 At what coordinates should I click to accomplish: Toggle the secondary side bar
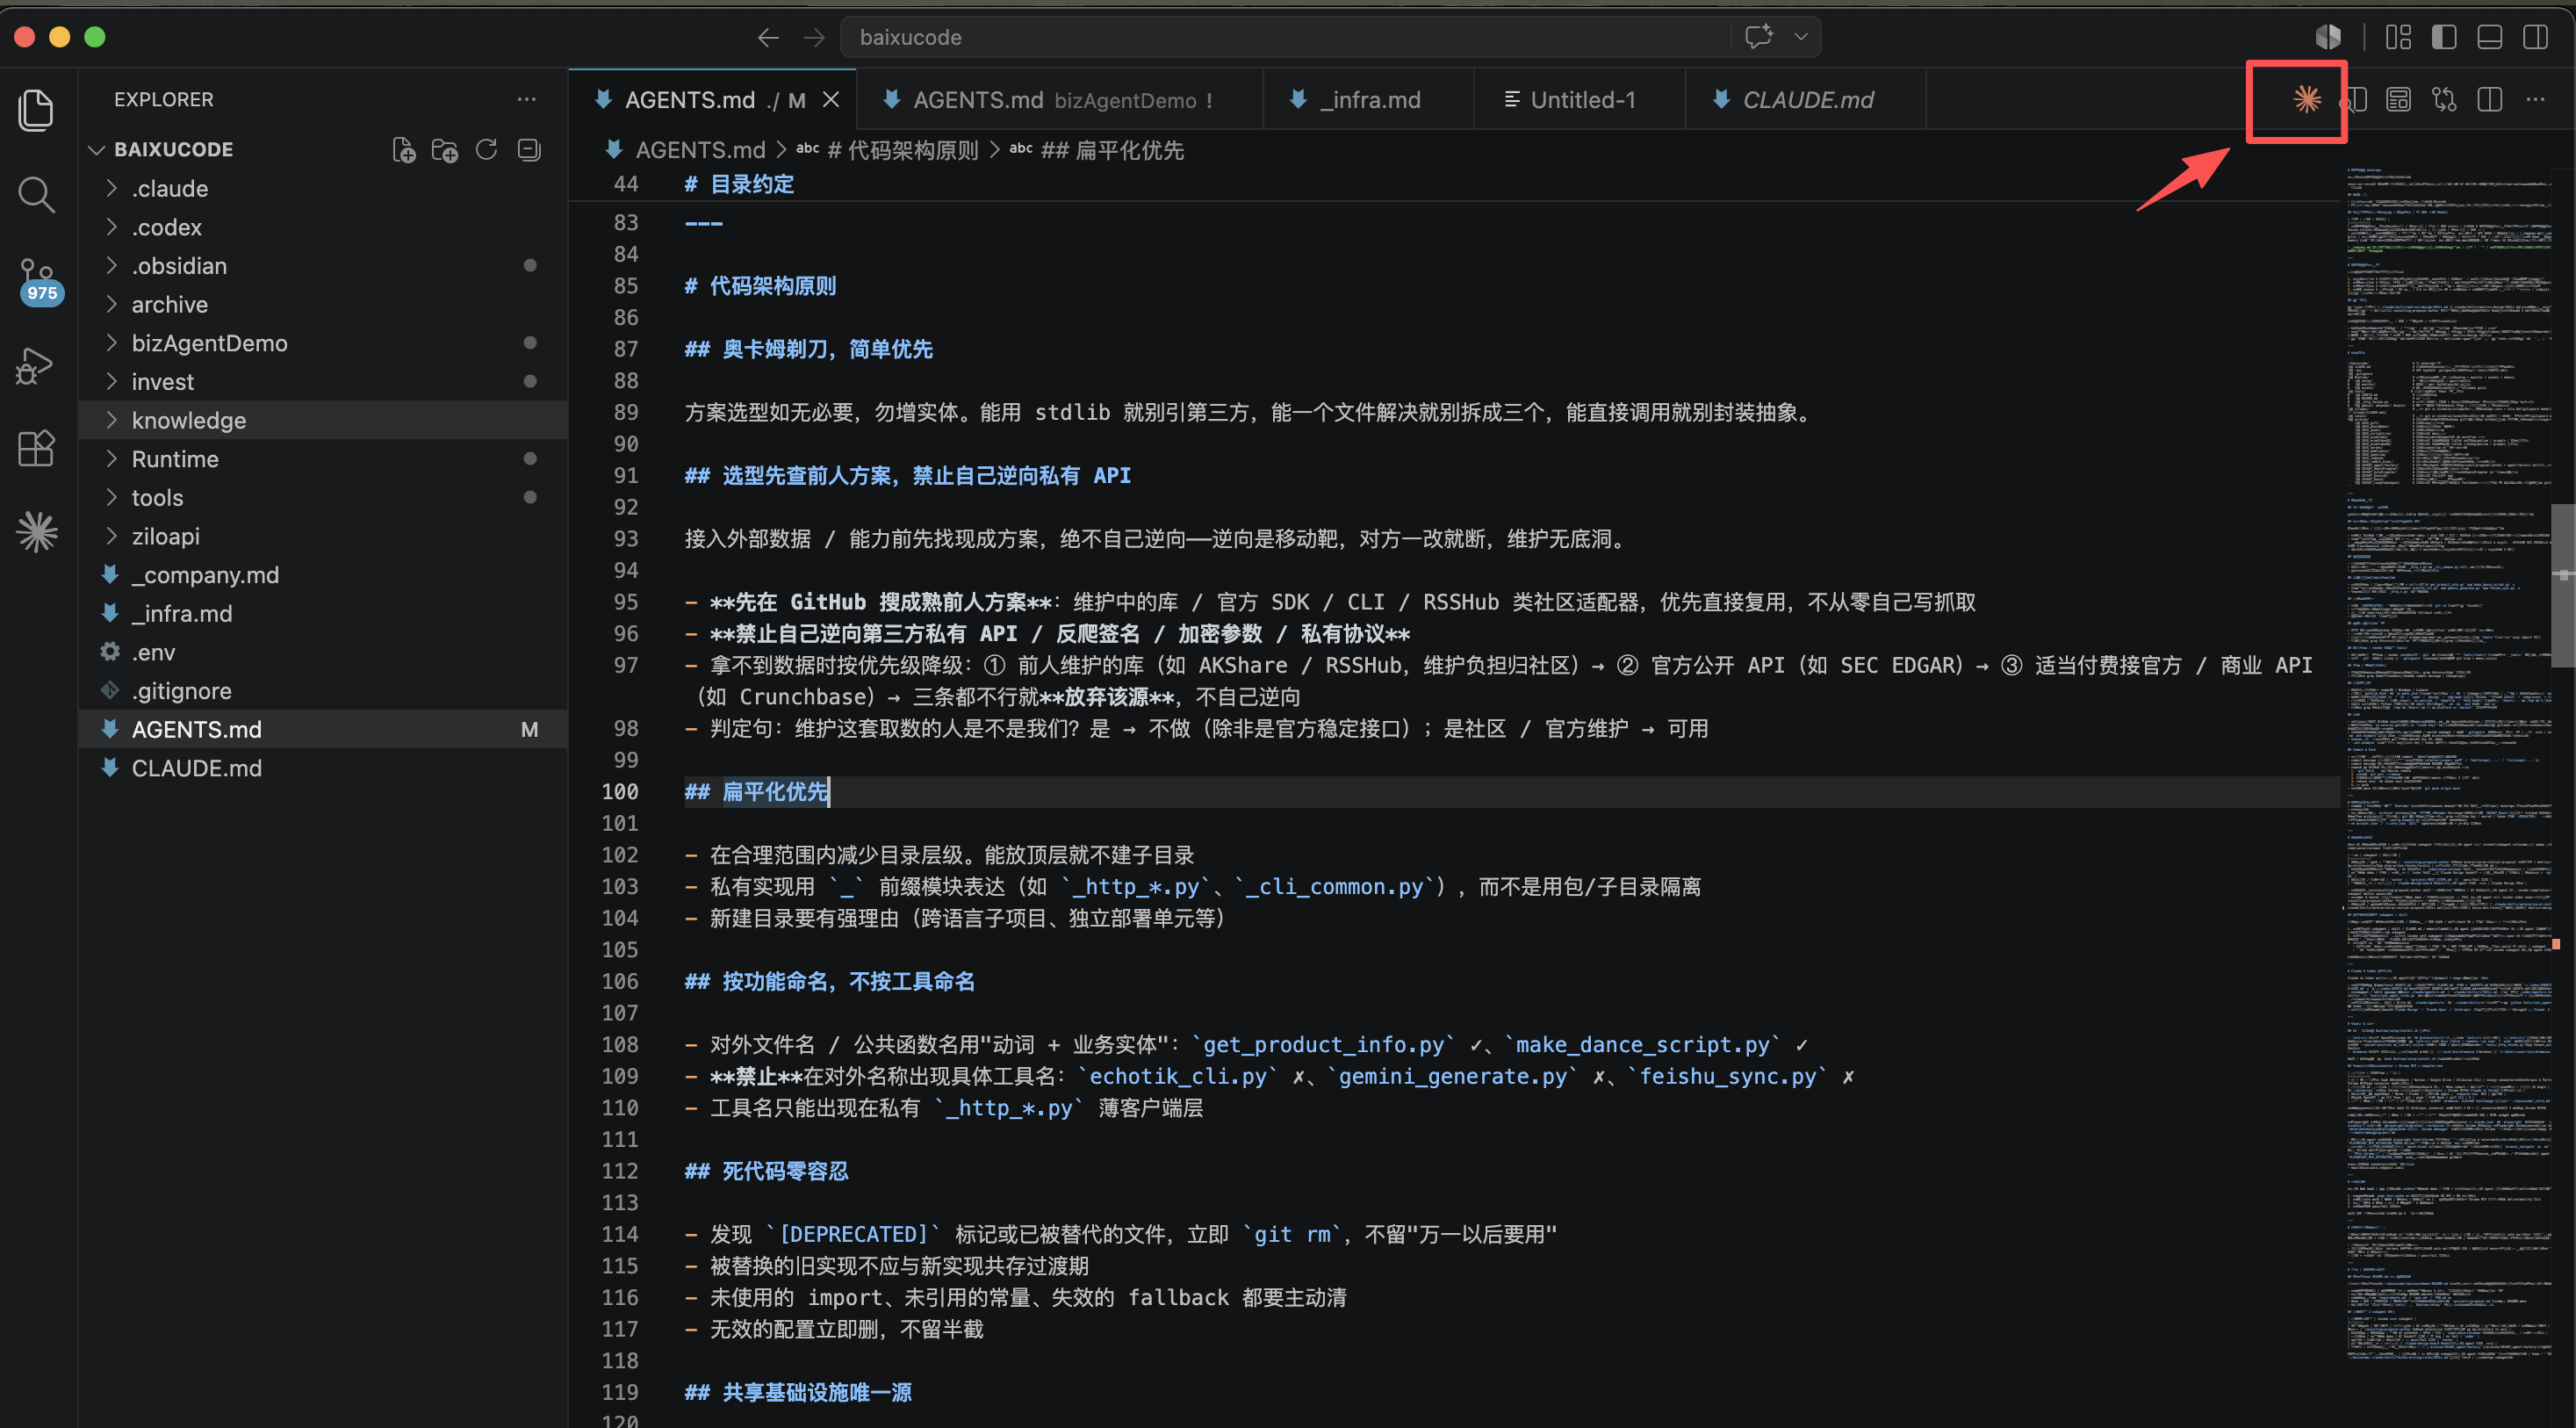(x=2536, y=37)
